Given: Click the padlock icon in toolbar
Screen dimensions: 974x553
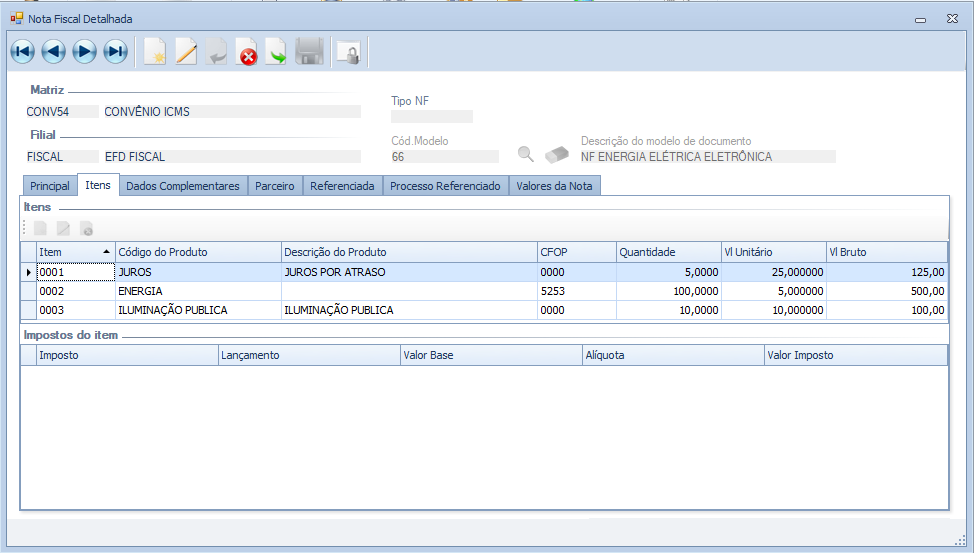Looking at the screenshot, I should click(349, 52).
